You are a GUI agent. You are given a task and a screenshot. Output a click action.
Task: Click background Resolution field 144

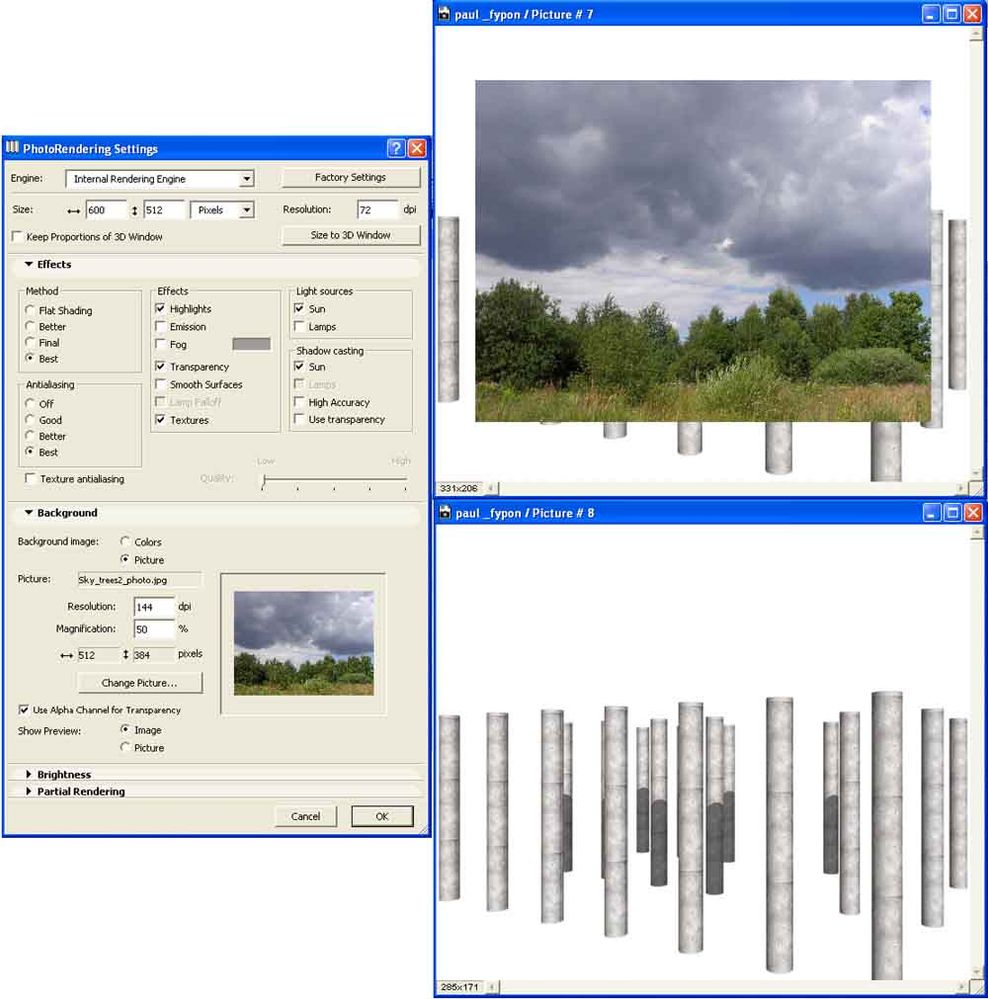tap(154, 607)
